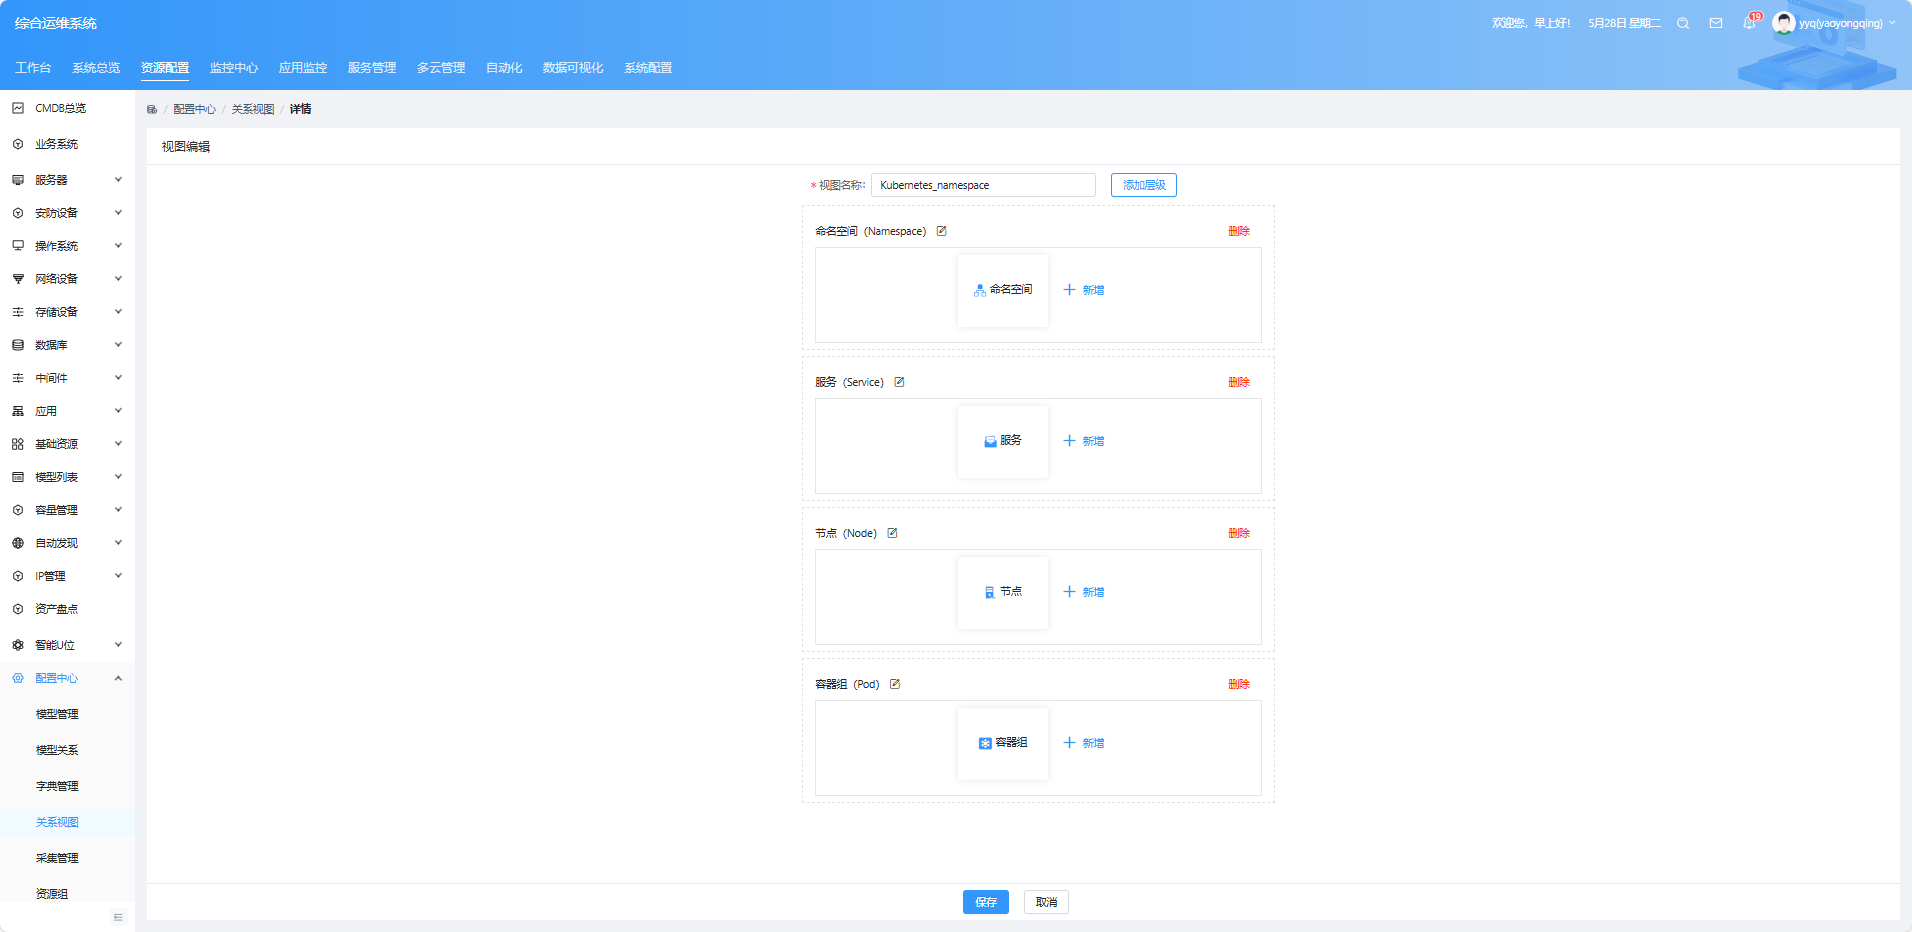Open the user account dropdown arrow
The width and height of the screenshot is (1912, 932).
tap(1892, 23)
